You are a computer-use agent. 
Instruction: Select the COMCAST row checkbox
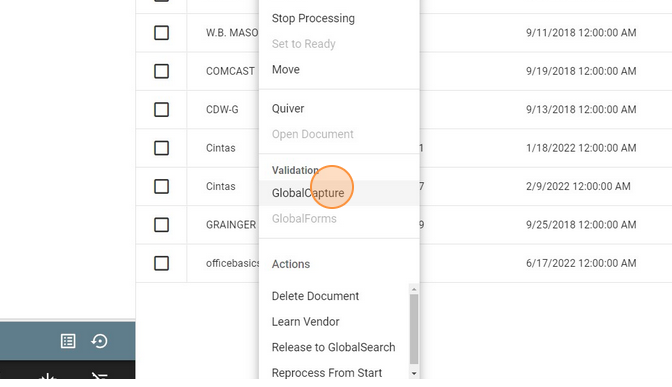pos(162,71)
